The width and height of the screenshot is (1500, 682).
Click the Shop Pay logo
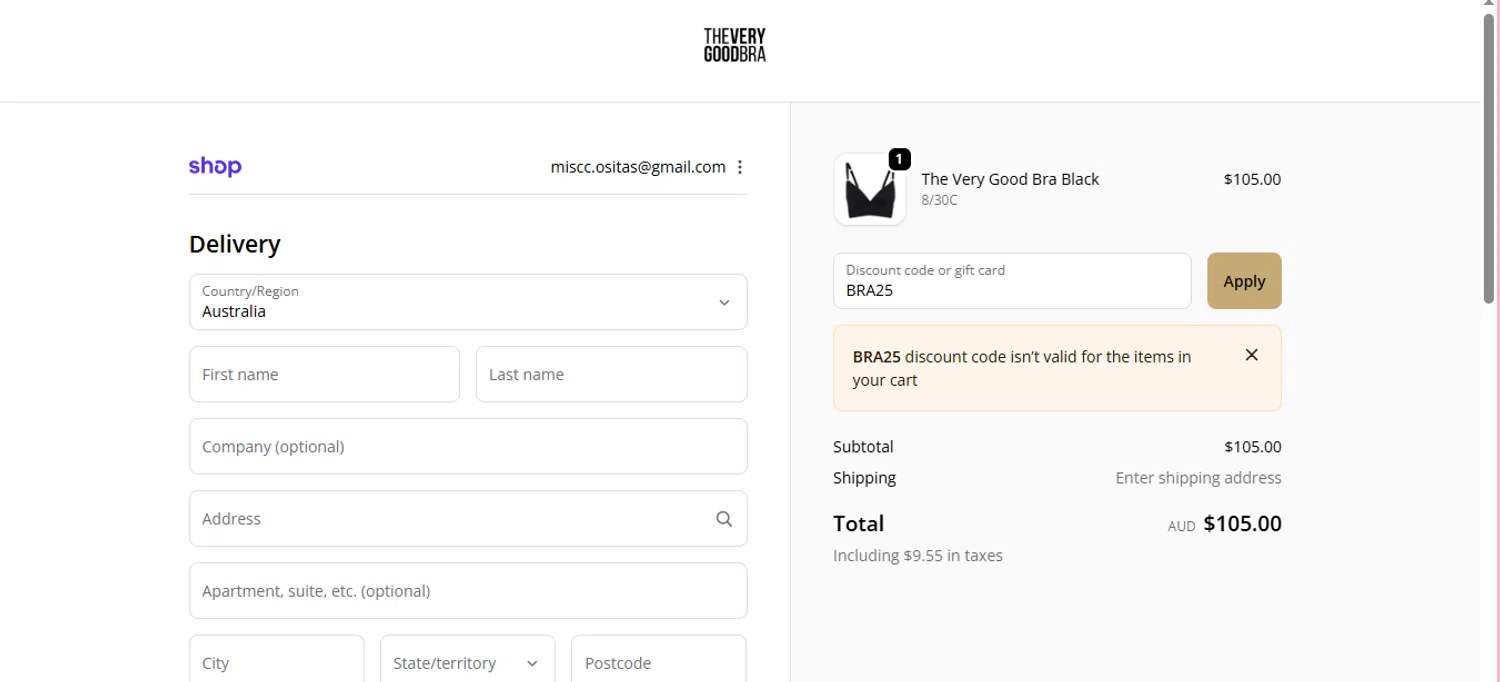pos(215,167)
